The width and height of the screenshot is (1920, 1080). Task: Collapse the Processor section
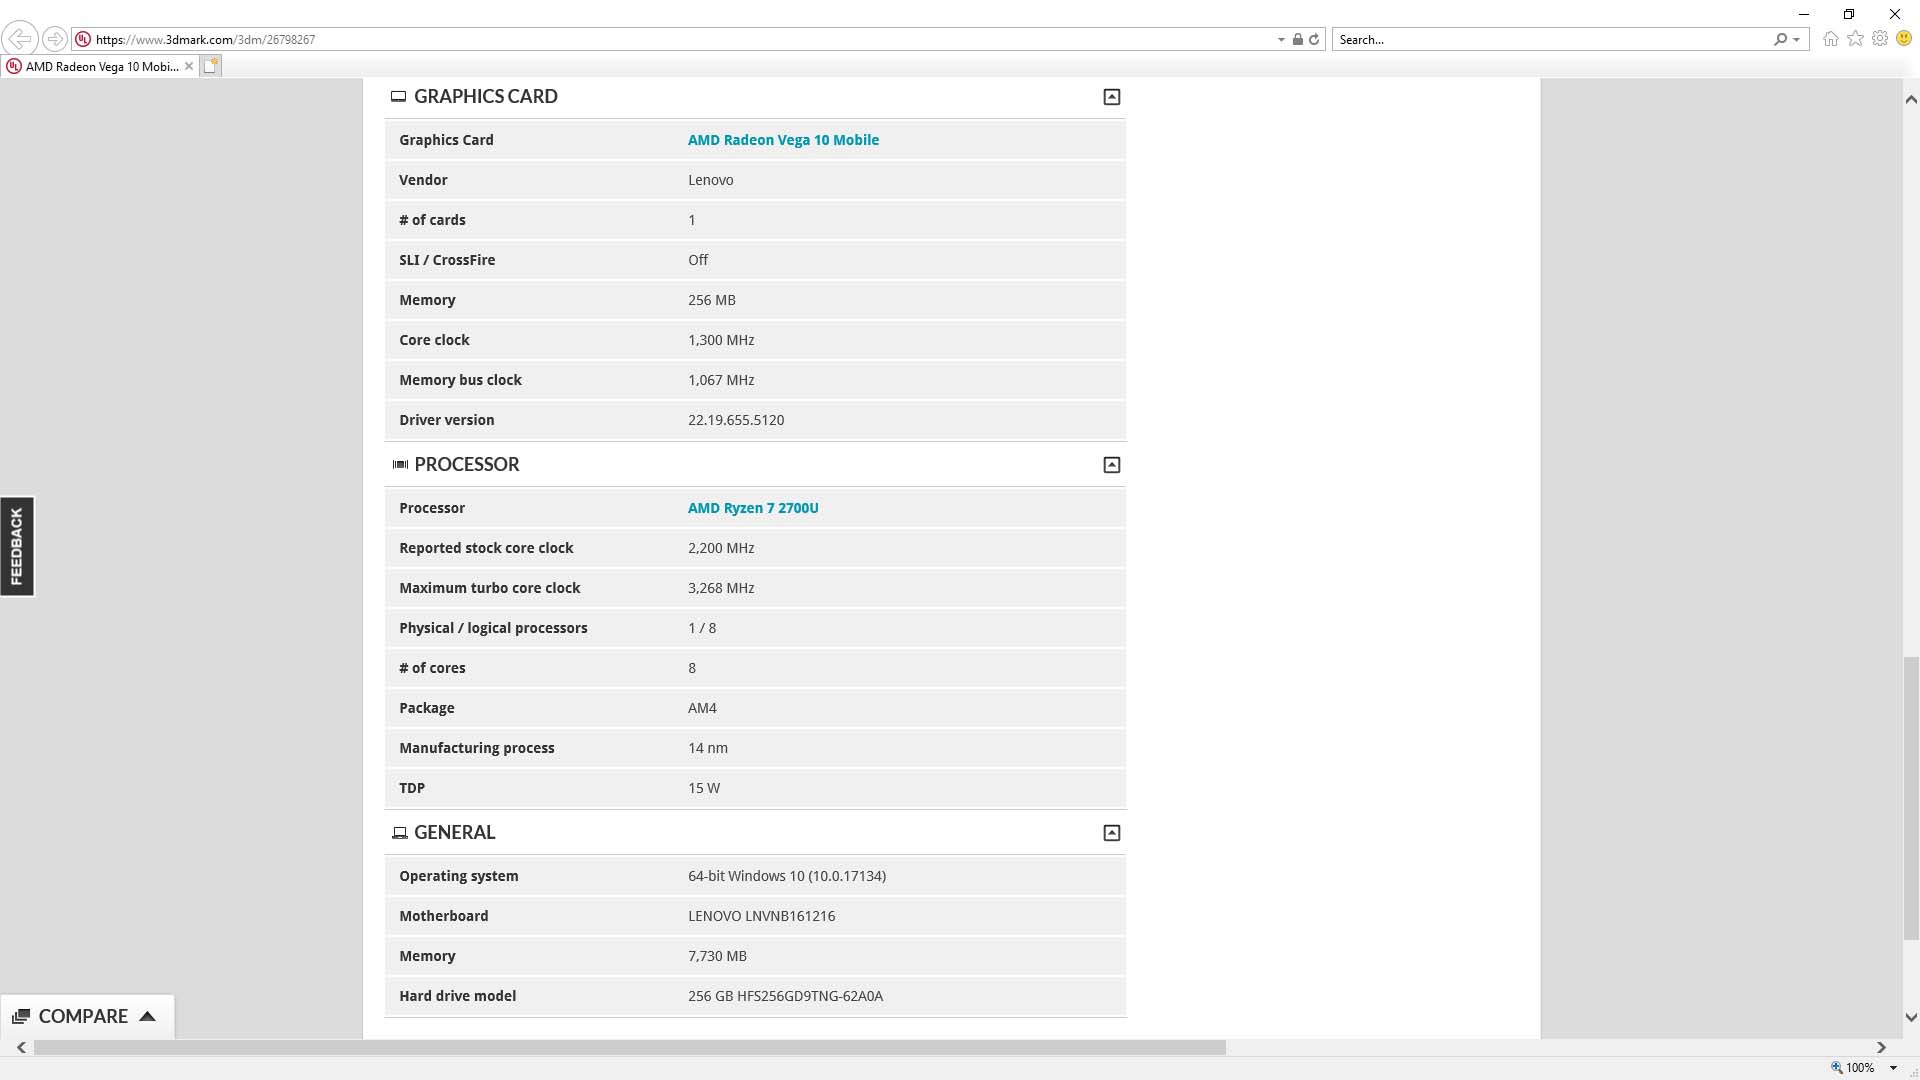[x=1111, y=465]
